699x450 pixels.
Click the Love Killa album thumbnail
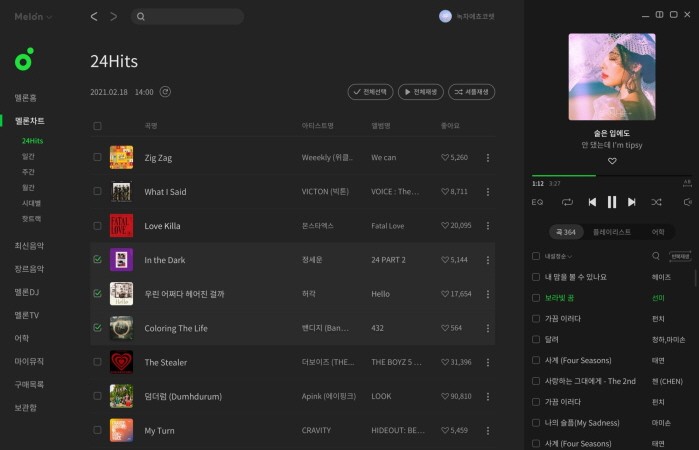click(x=121, y=226)
